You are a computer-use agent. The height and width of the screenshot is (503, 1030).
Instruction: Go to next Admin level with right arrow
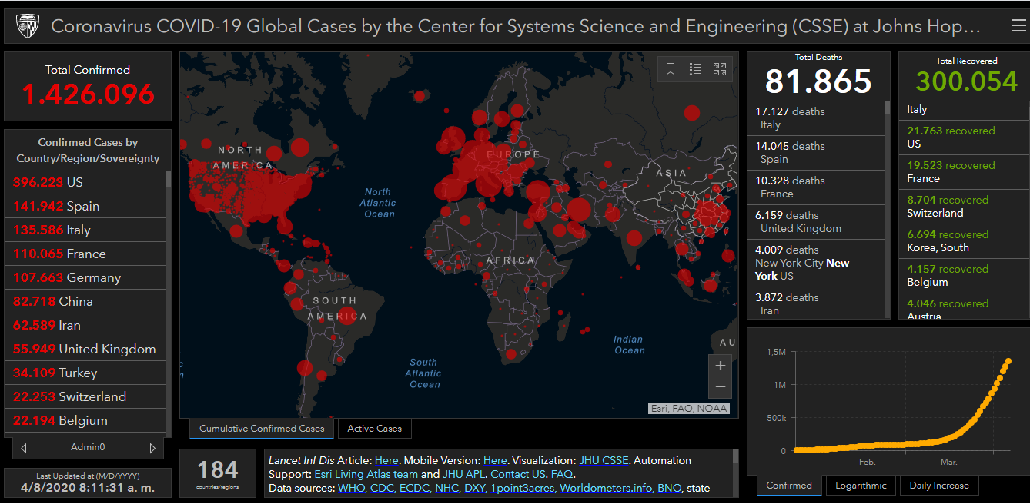(152, 448)
